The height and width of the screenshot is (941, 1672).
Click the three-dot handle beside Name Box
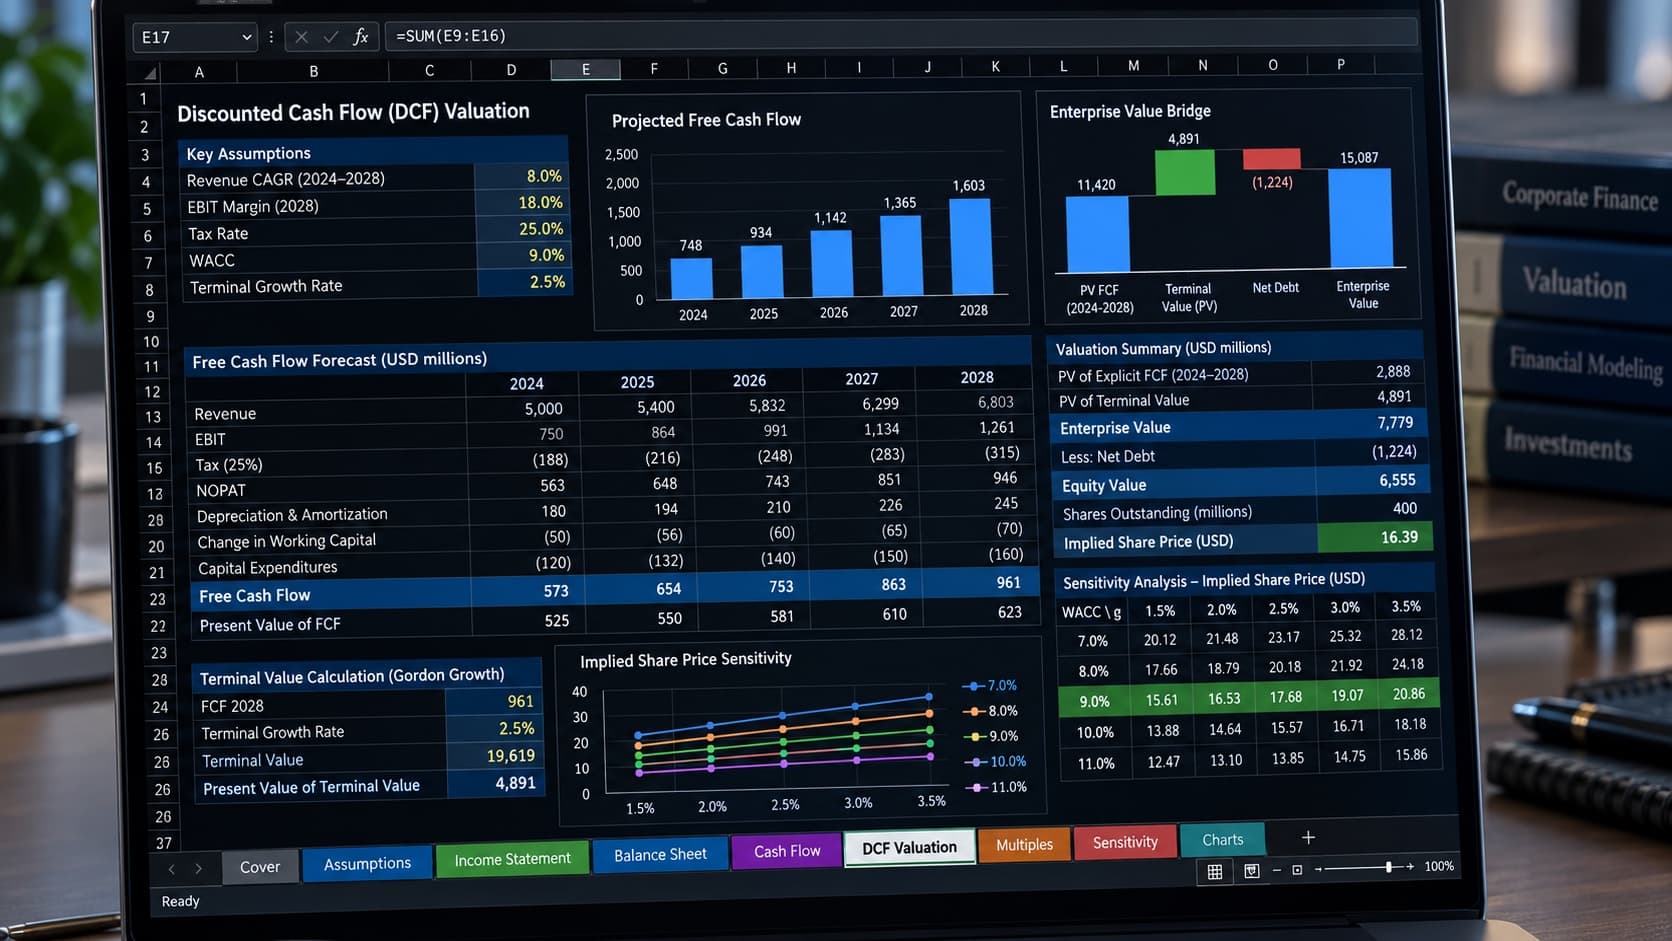(271, 37)
